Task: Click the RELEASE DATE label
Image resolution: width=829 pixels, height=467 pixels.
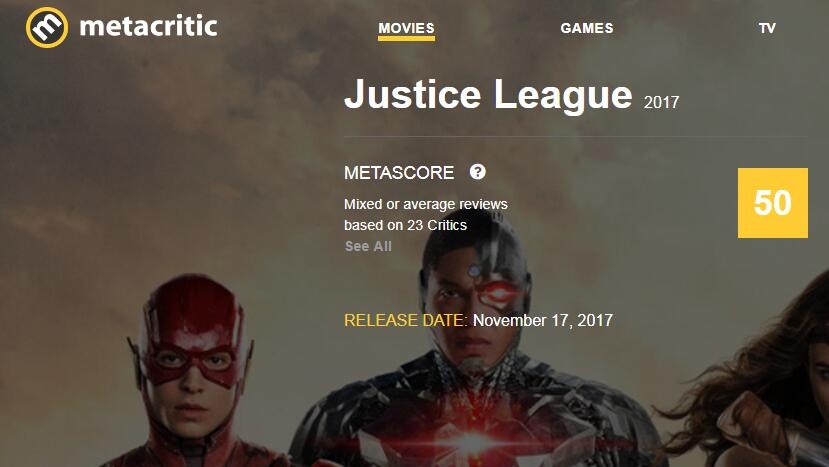Action: pos(406,320)
